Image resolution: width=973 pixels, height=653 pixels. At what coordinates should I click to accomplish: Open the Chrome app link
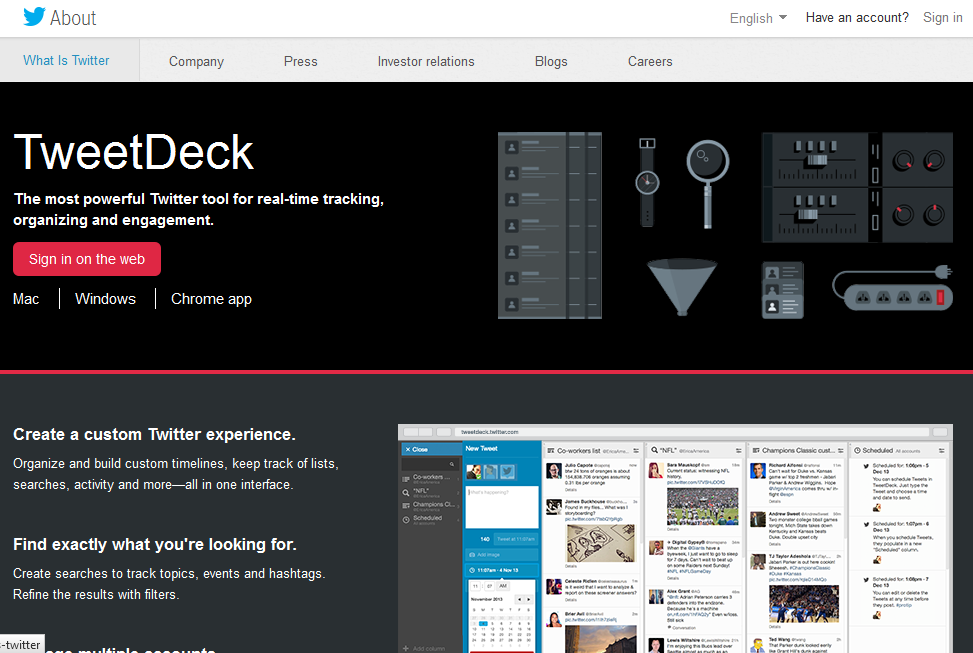click(x=211, y=299)
